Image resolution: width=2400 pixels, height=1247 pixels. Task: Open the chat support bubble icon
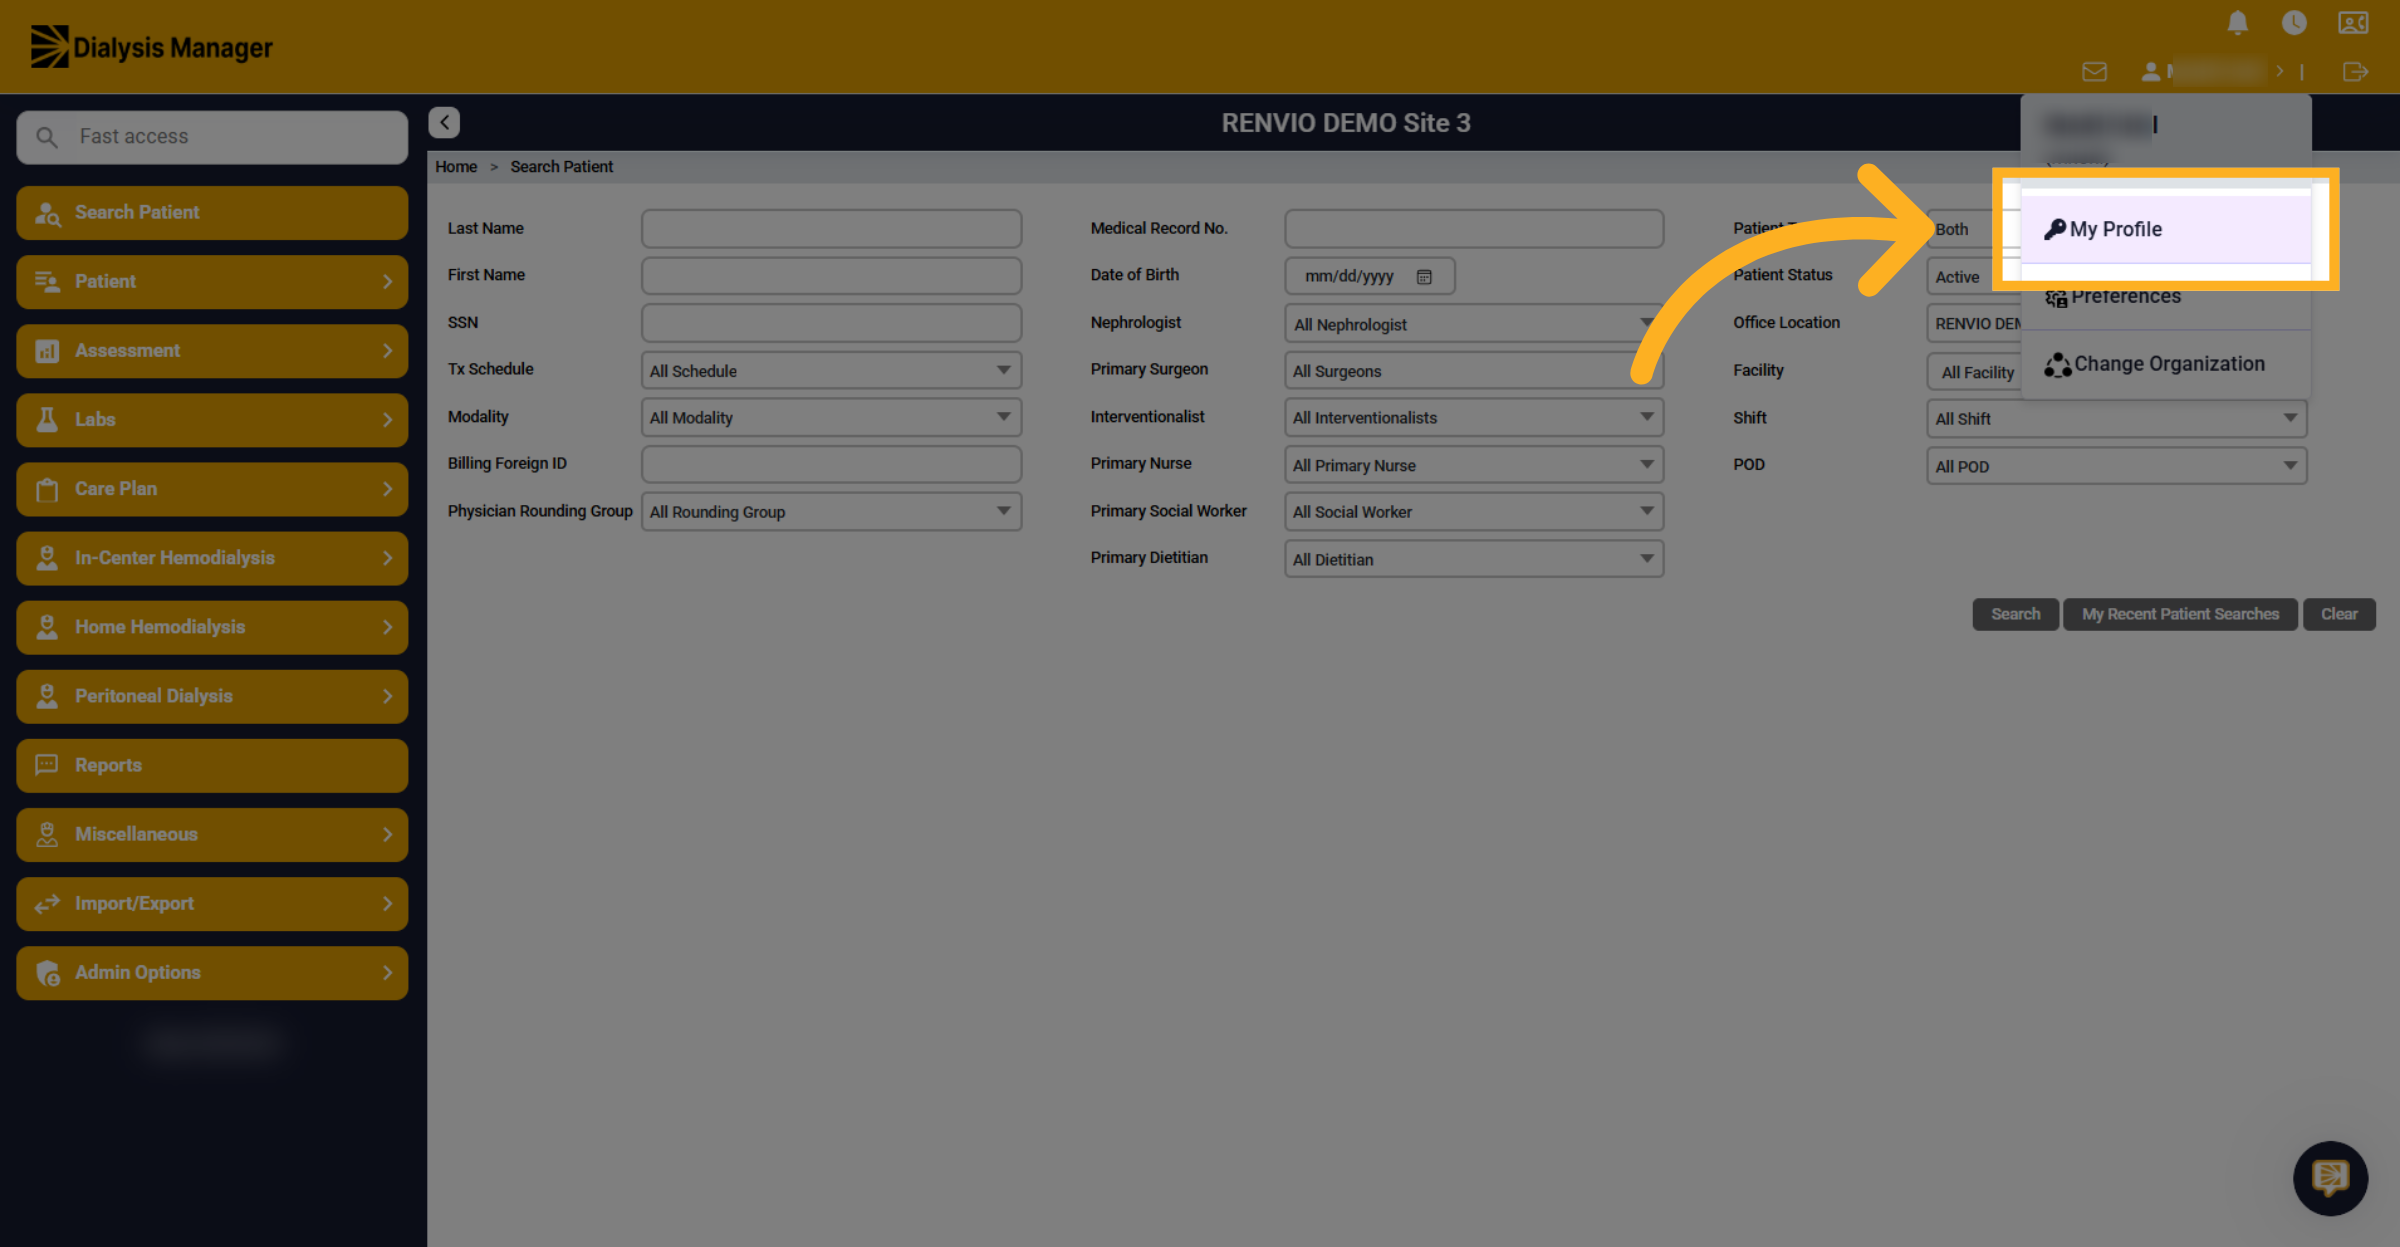(x=2330, y=1177)
